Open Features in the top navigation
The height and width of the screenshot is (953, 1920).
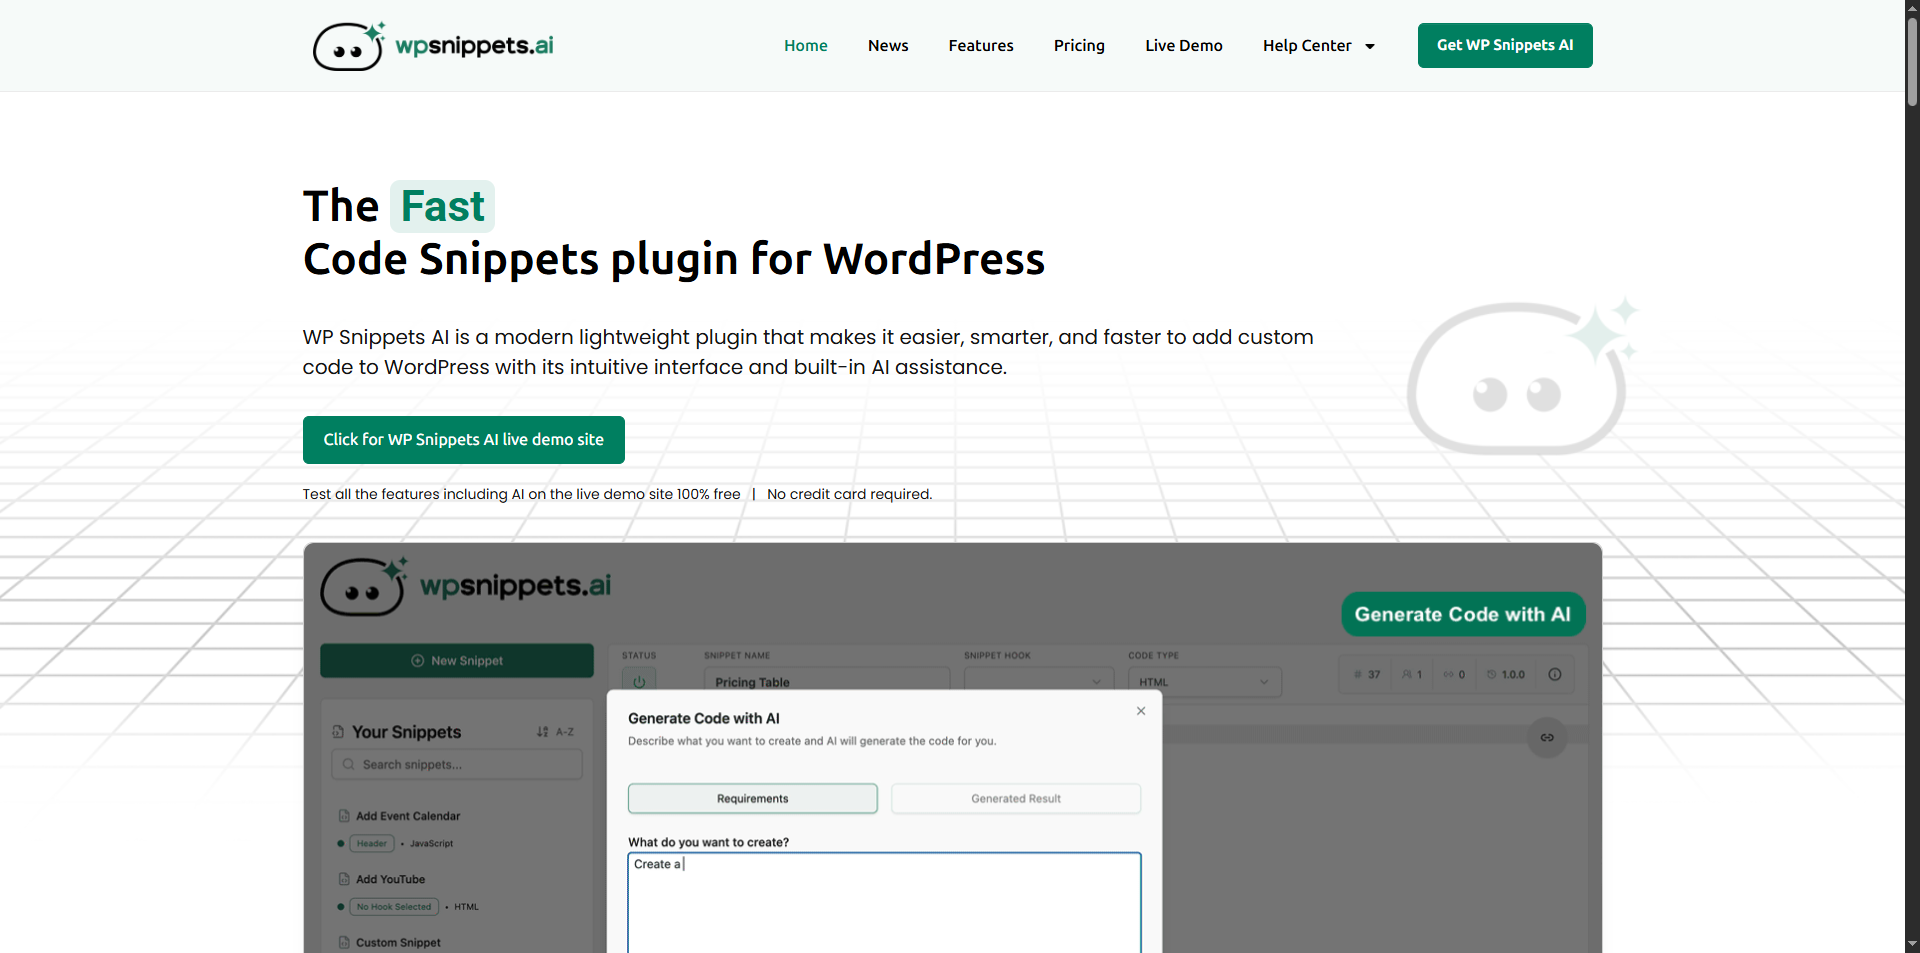click(x=981, y=46)
